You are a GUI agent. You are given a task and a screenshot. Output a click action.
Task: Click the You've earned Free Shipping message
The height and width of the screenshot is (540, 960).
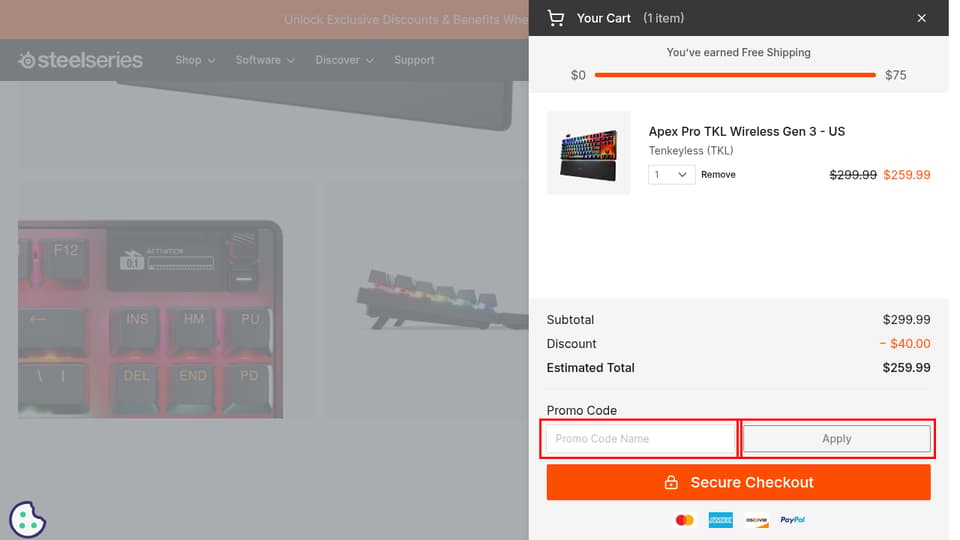tap(738, 53)
